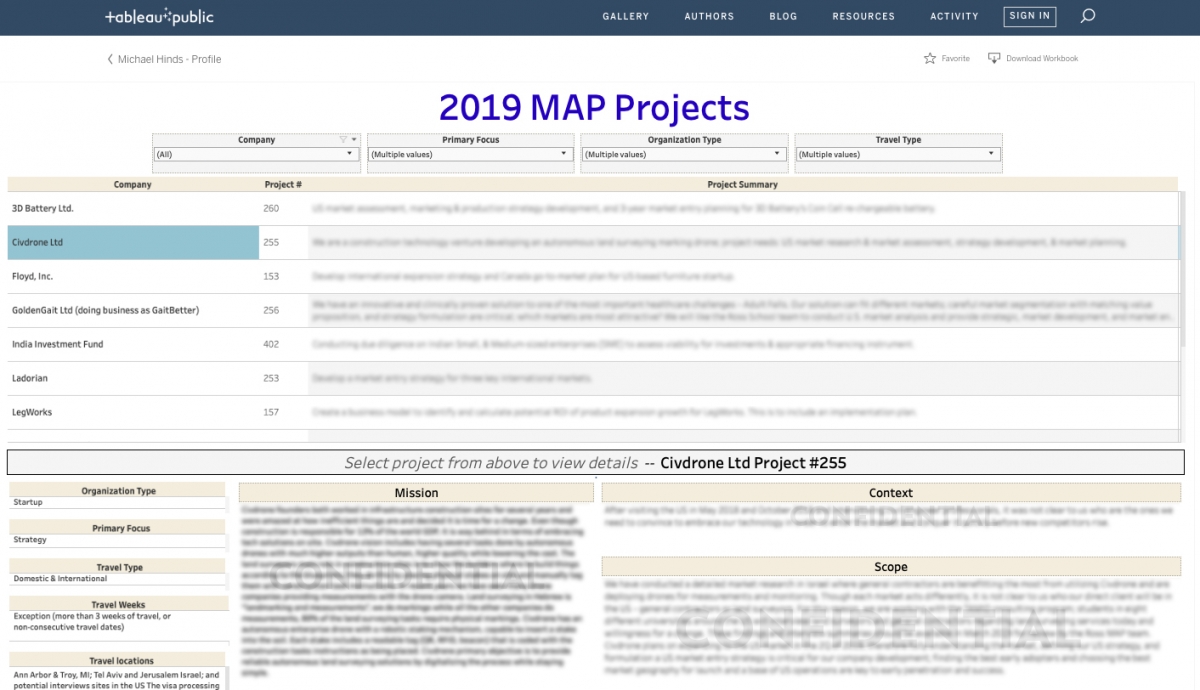Click the Download Workbook icon
This screenshot has width=1200, height=690.
coord(994,59)
